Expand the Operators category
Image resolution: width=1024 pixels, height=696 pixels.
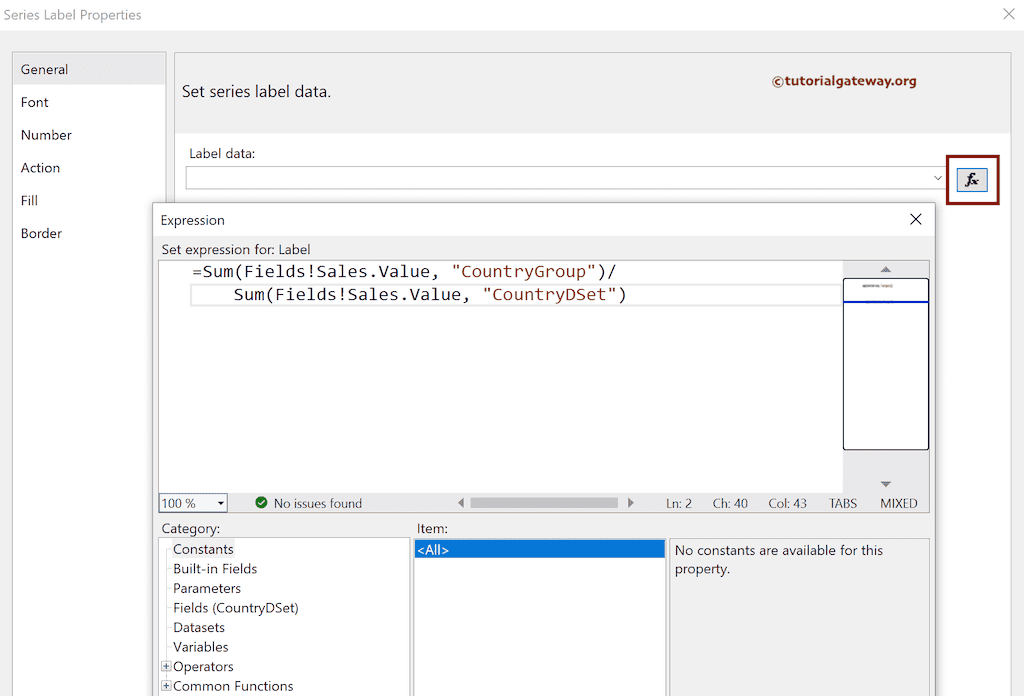point(166,667)
